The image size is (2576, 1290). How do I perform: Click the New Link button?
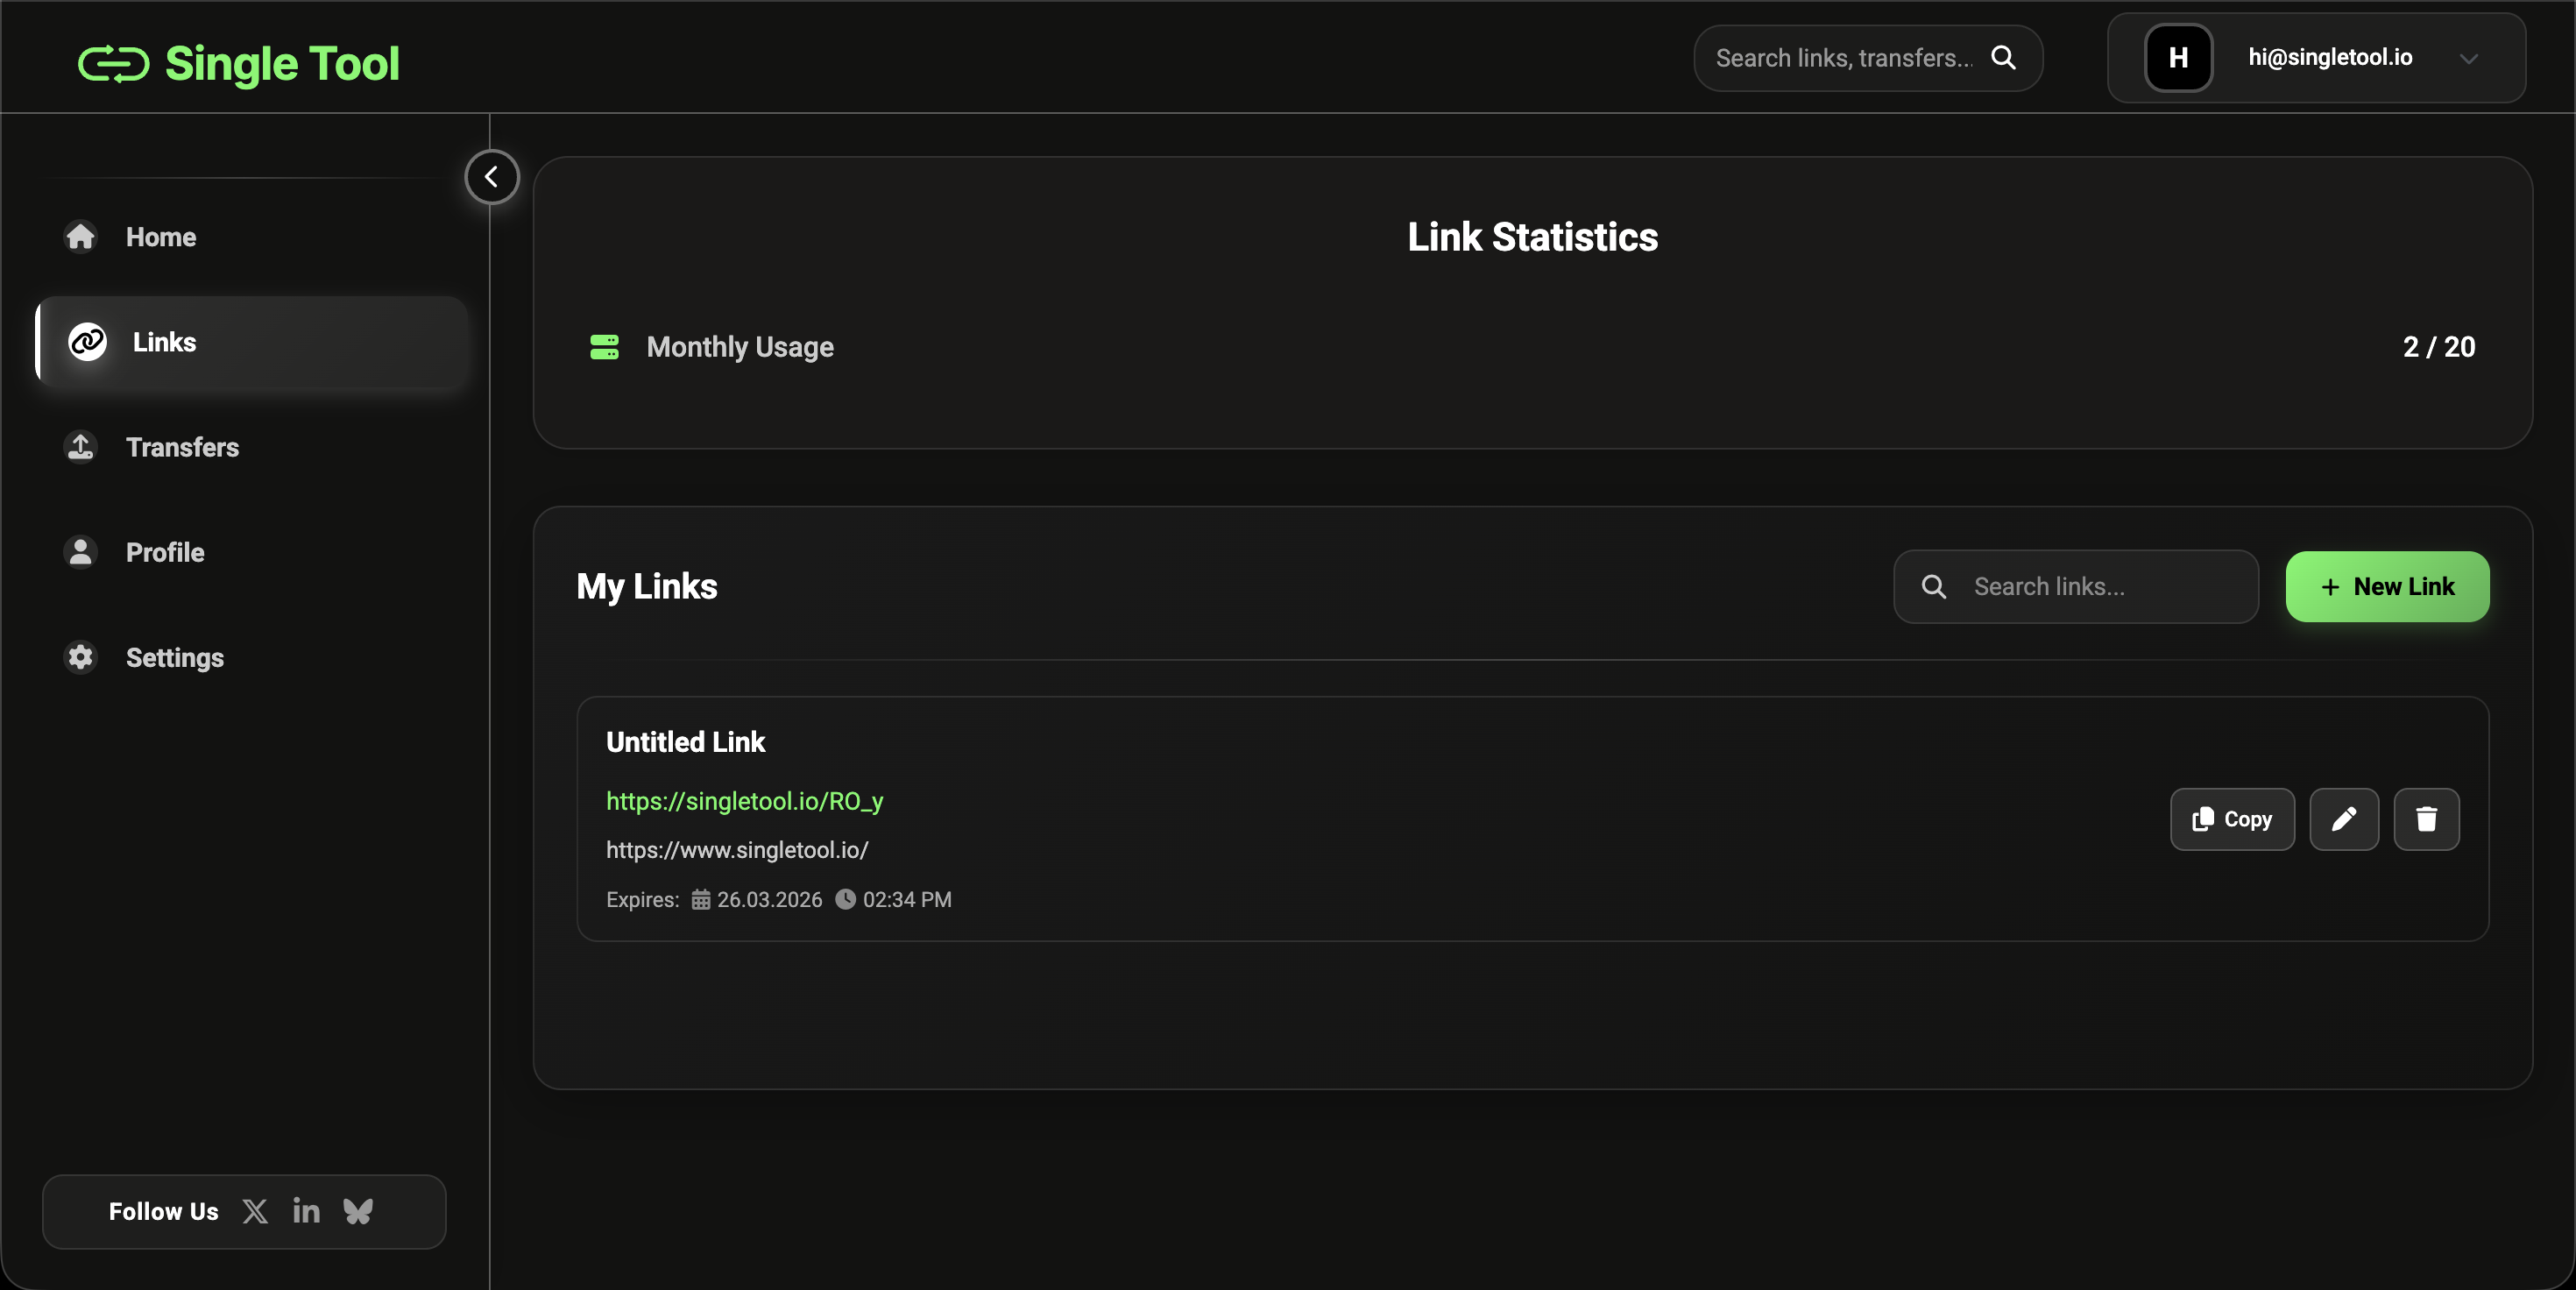tap(2387, 586)
